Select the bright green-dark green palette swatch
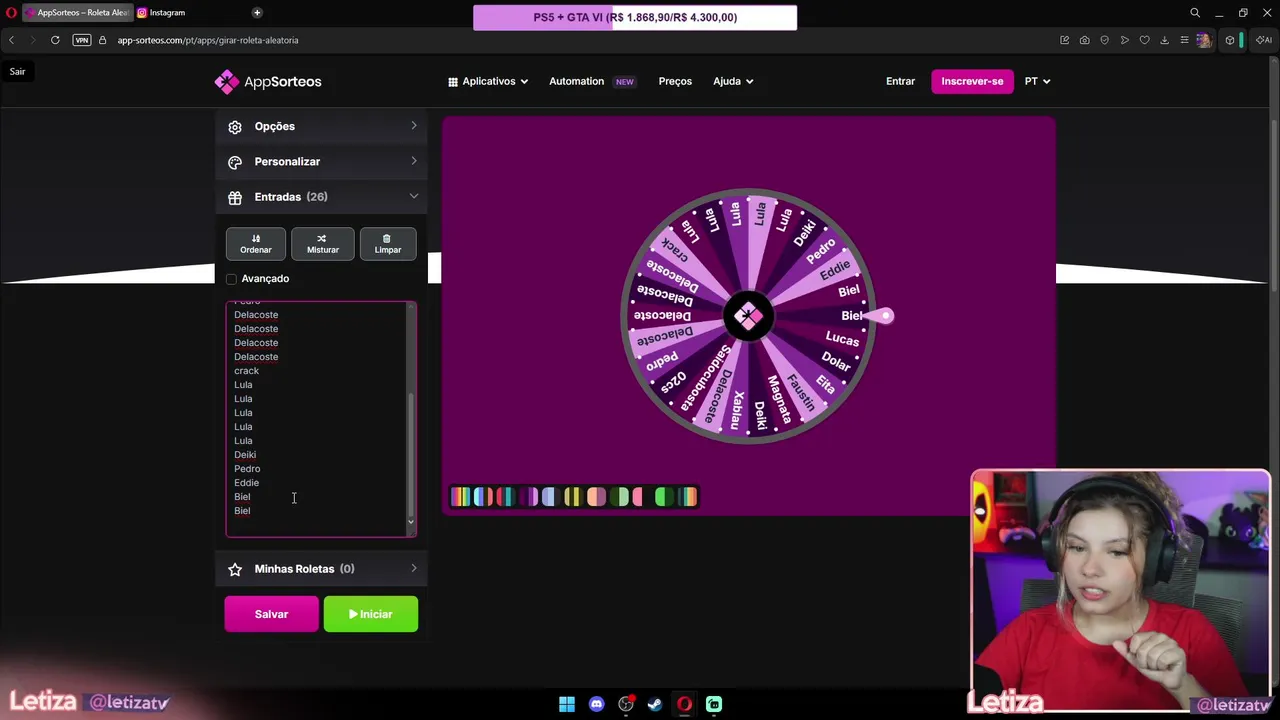This screenshot has width=1280, height=720. pyautogui.click(x=664, y=497)
